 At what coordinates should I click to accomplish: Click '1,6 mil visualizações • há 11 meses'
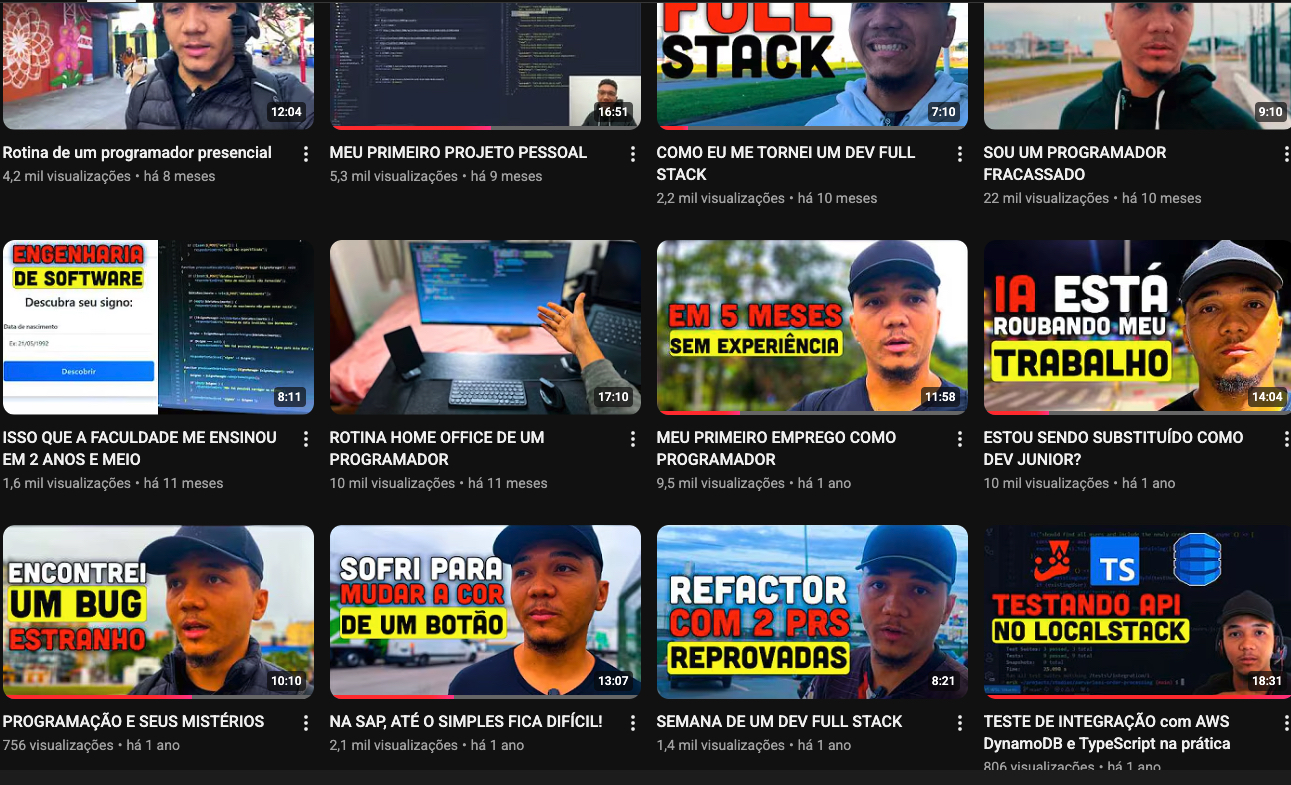113,483
